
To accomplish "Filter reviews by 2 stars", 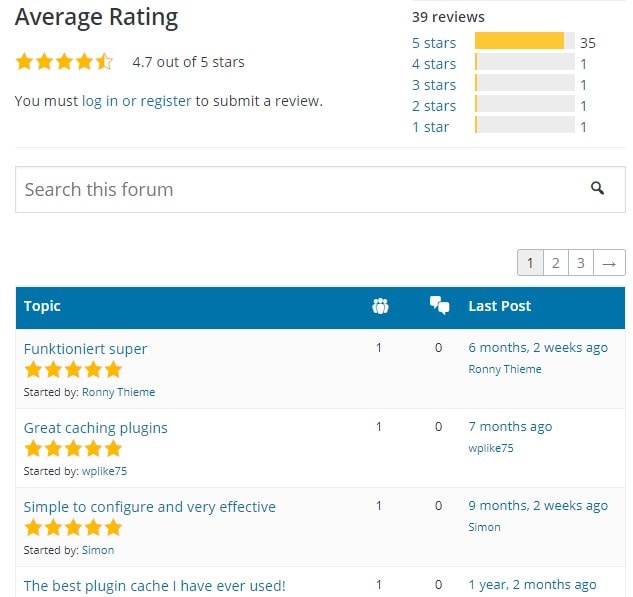I will 434,106.
